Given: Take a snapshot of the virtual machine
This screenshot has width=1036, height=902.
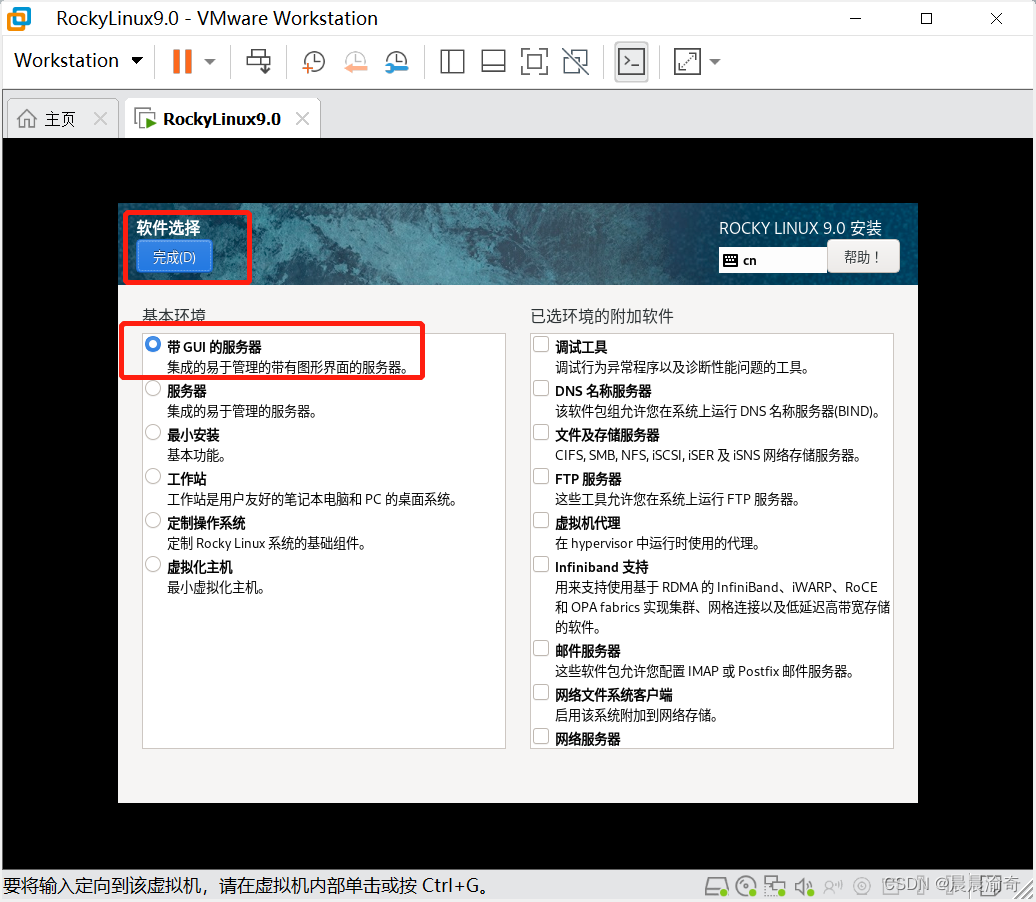Looking at the screenshot, I should (x=314, y=62).
